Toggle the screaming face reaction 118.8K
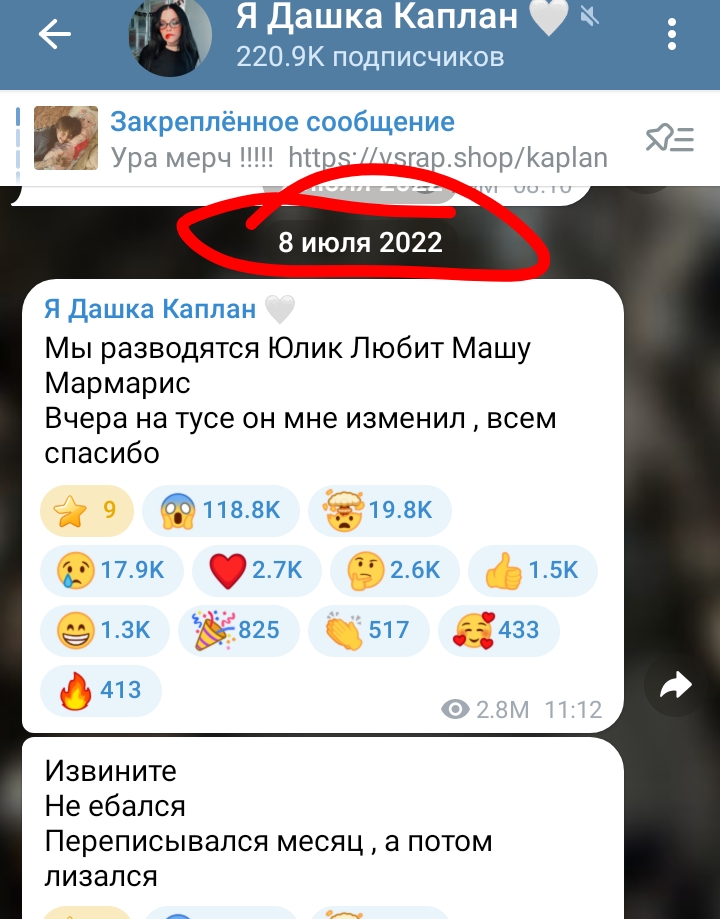This screenshot has height=919, width=720. (220, 510)
